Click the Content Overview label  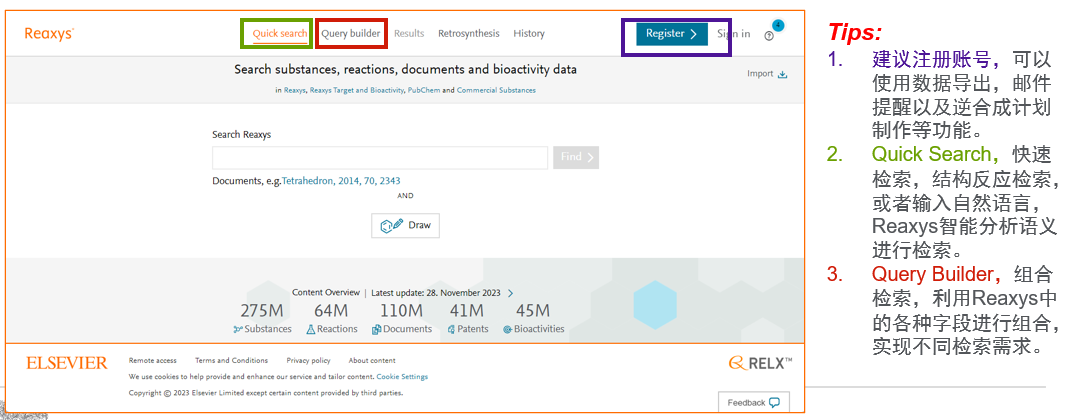coord(326,293)
